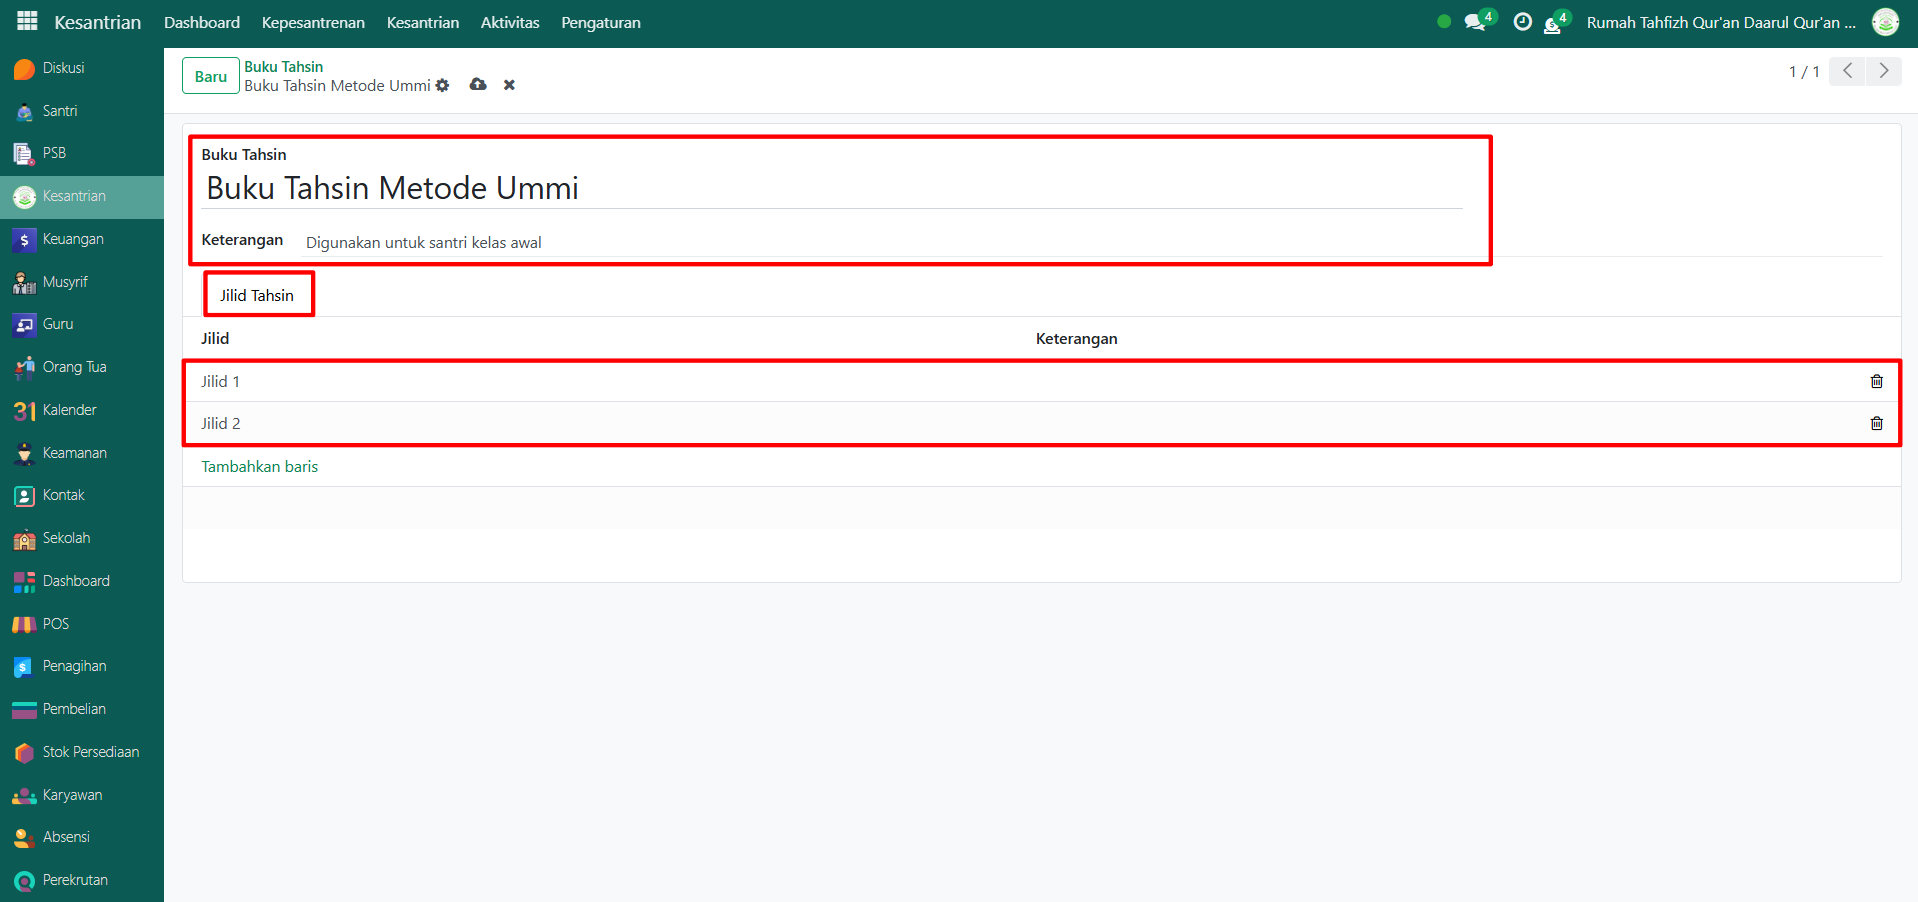Image resolution: width=1918 pixels, height=902 pixels.
Task: Open the Kepesantrenan menu
Action: 313,22
